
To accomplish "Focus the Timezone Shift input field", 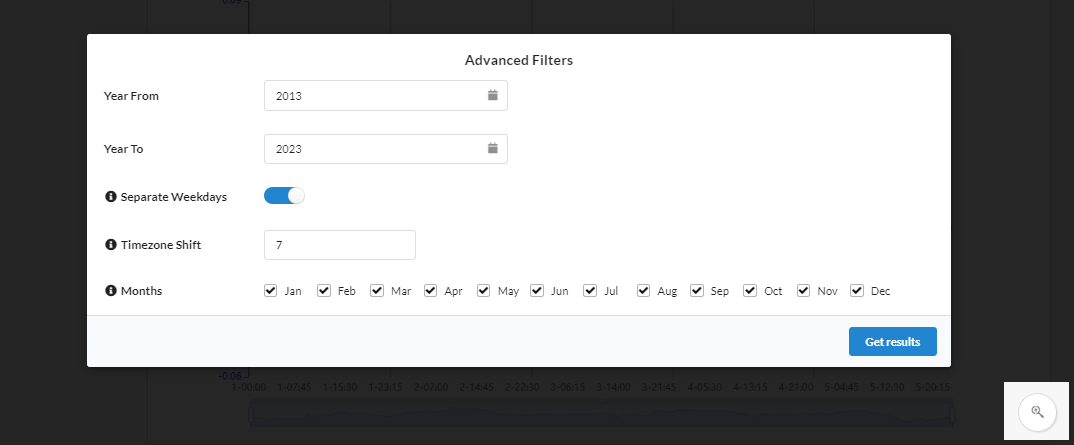I will tap(340, 244).
